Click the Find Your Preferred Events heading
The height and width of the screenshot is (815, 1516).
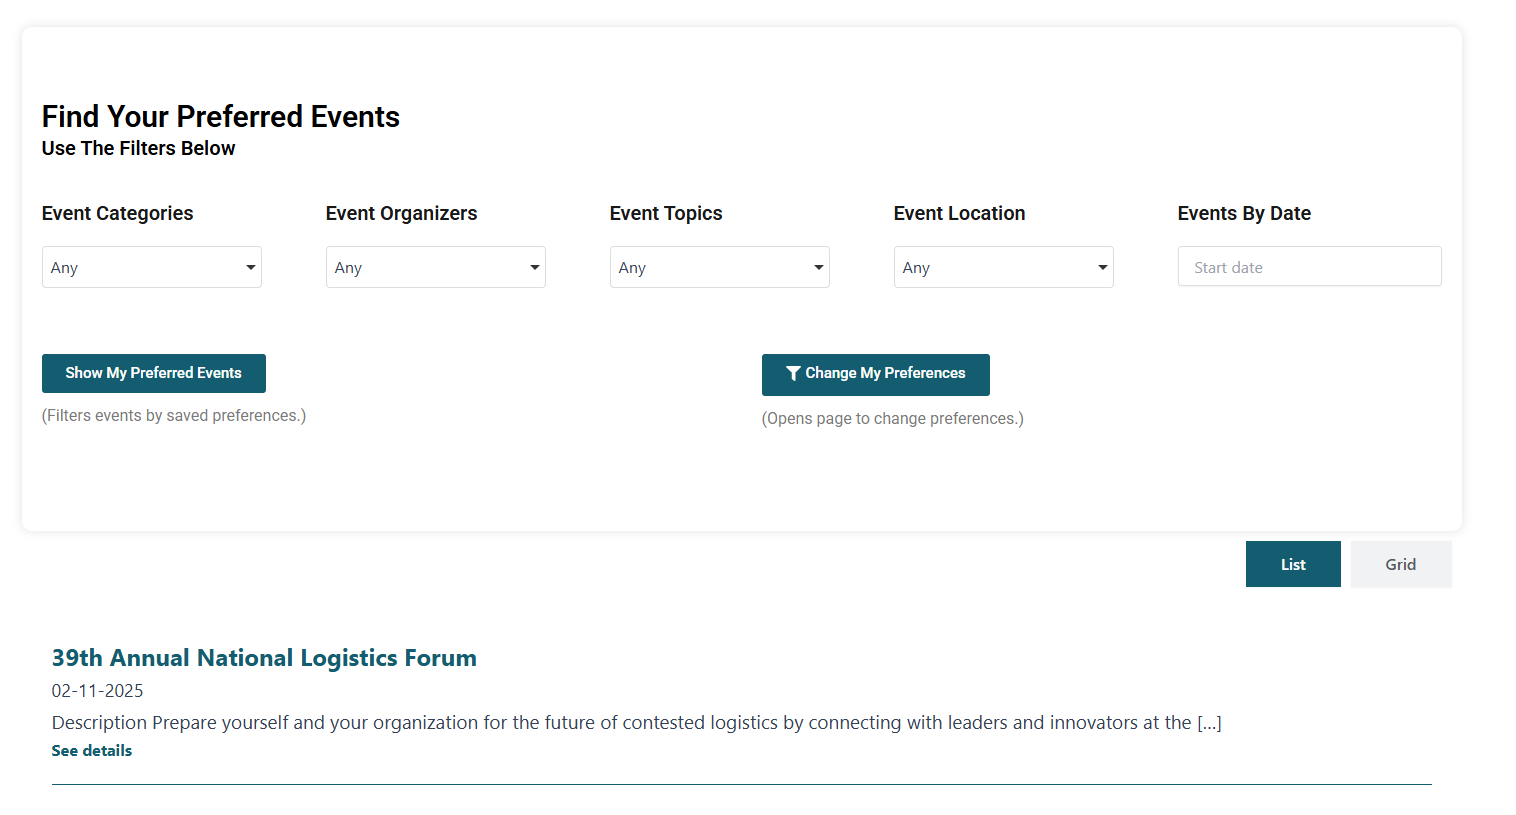pyautogui.click(x=221, y=117)
